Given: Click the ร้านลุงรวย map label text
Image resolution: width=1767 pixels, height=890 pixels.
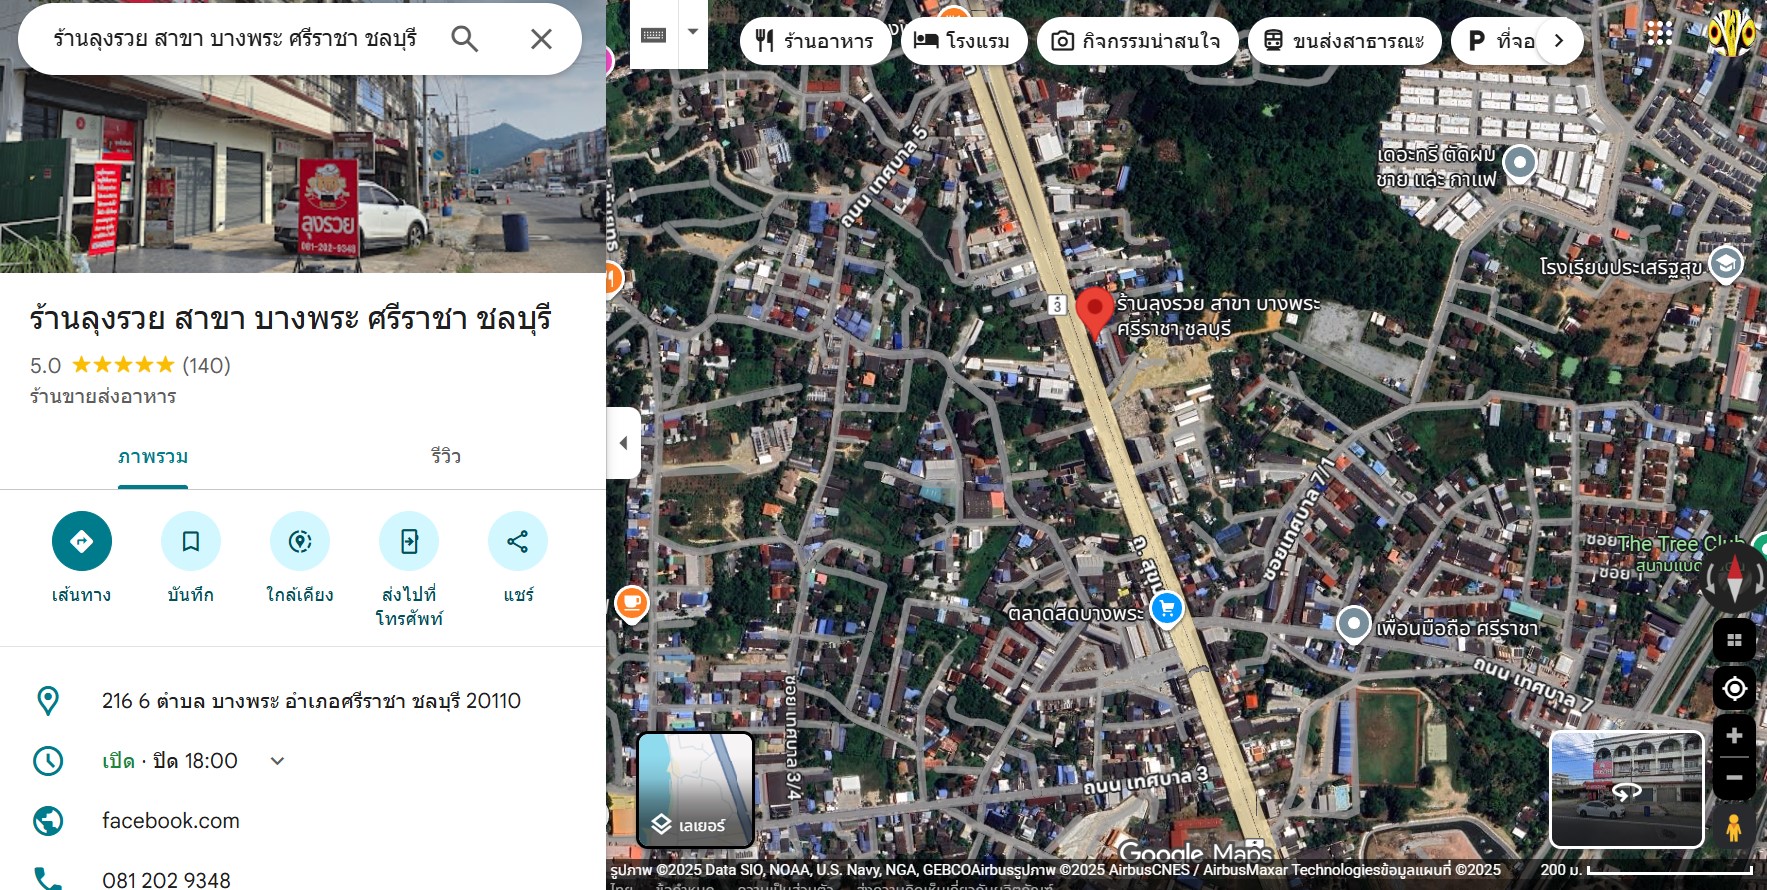Looking at the screenshot, I should click(1218, 316).
